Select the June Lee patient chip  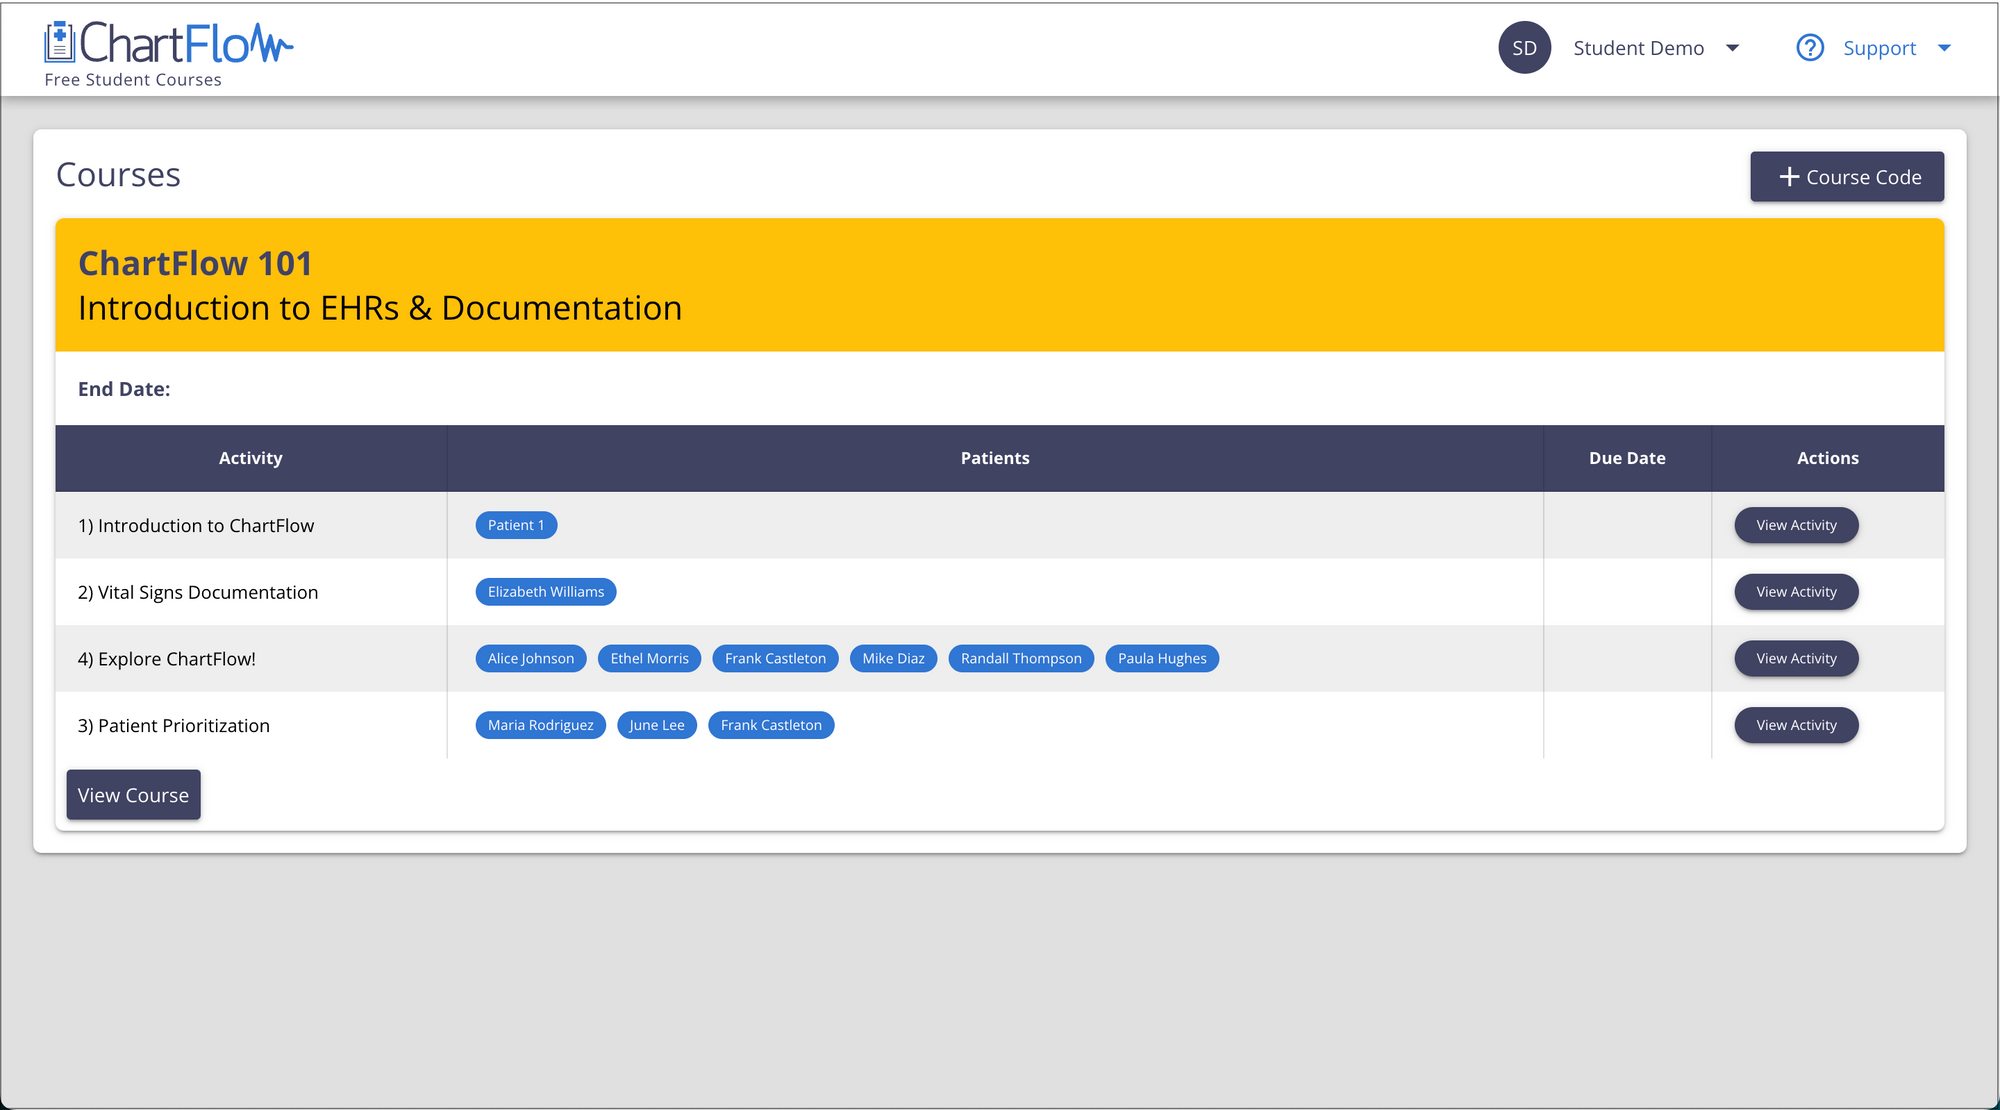656,724
